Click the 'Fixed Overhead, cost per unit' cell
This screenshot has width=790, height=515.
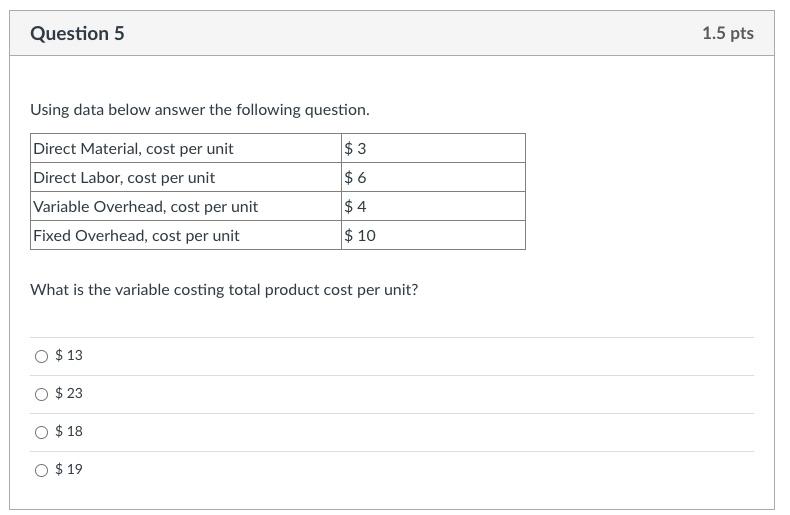click(x=186, y=235)
